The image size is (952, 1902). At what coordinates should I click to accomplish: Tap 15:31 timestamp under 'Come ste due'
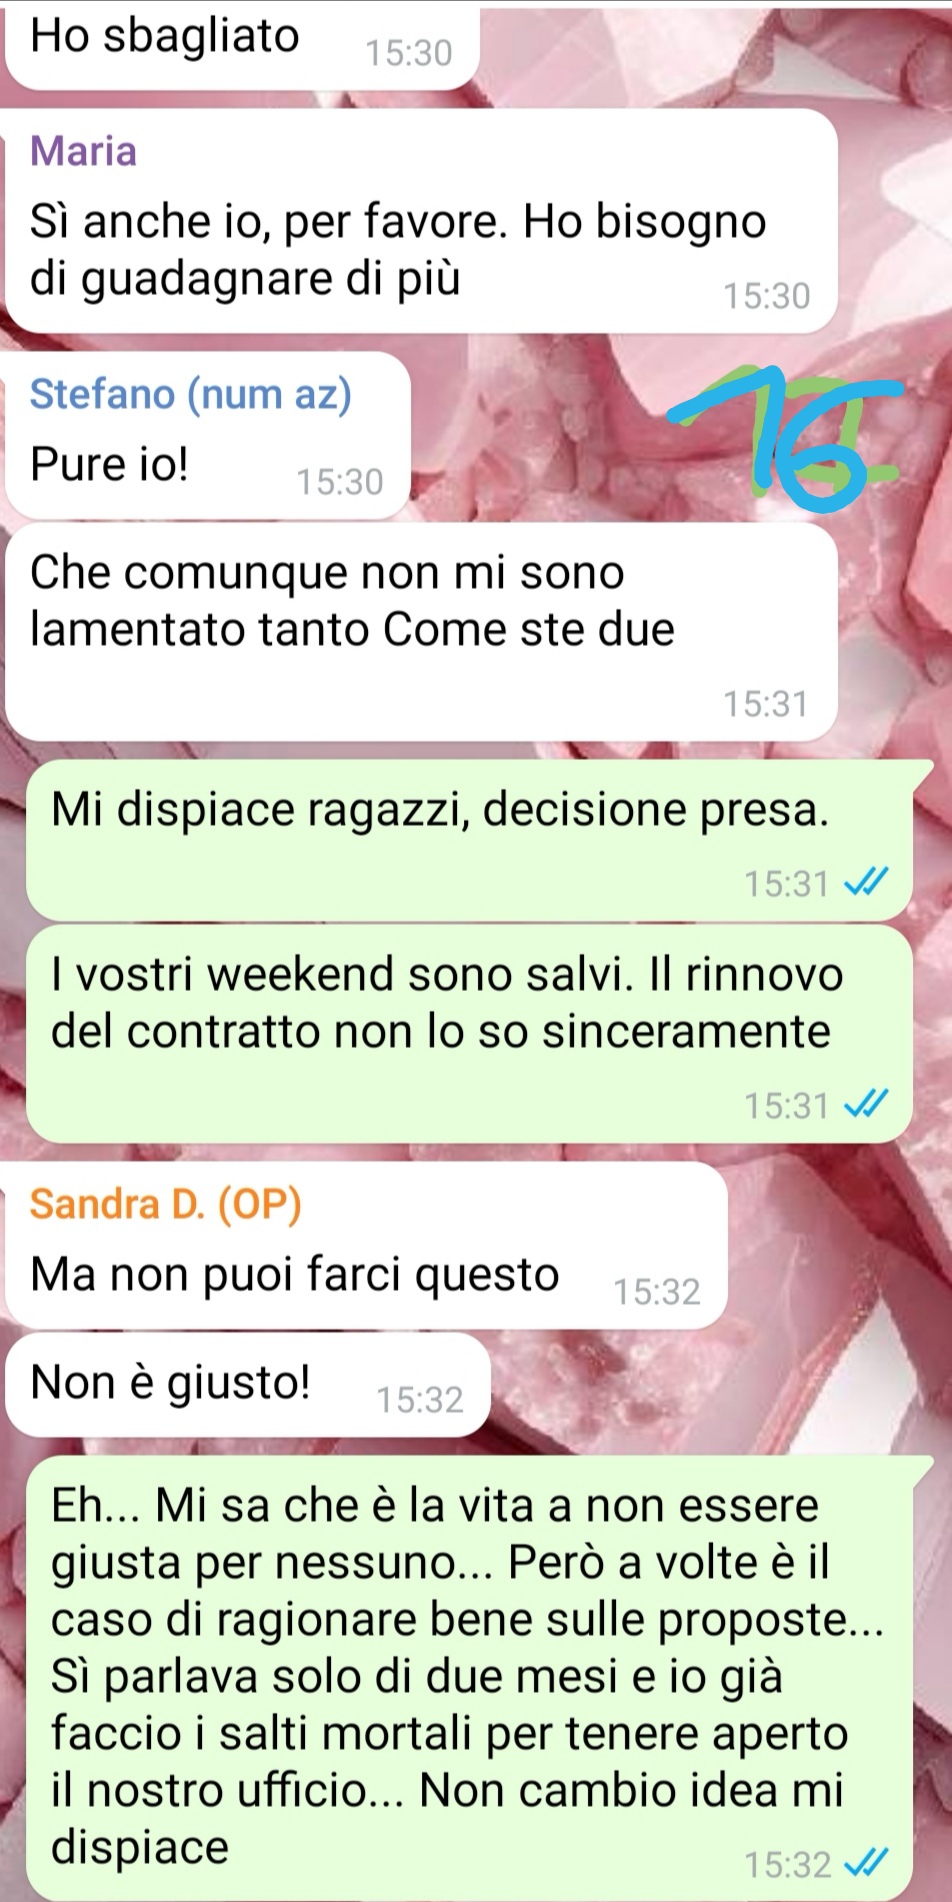pyautogui.click(x=766, y=704)
